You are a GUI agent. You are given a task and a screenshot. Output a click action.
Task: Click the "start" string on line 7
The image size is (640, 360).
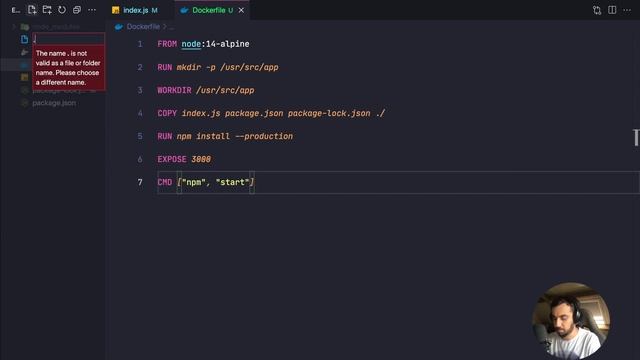(232, 182)
